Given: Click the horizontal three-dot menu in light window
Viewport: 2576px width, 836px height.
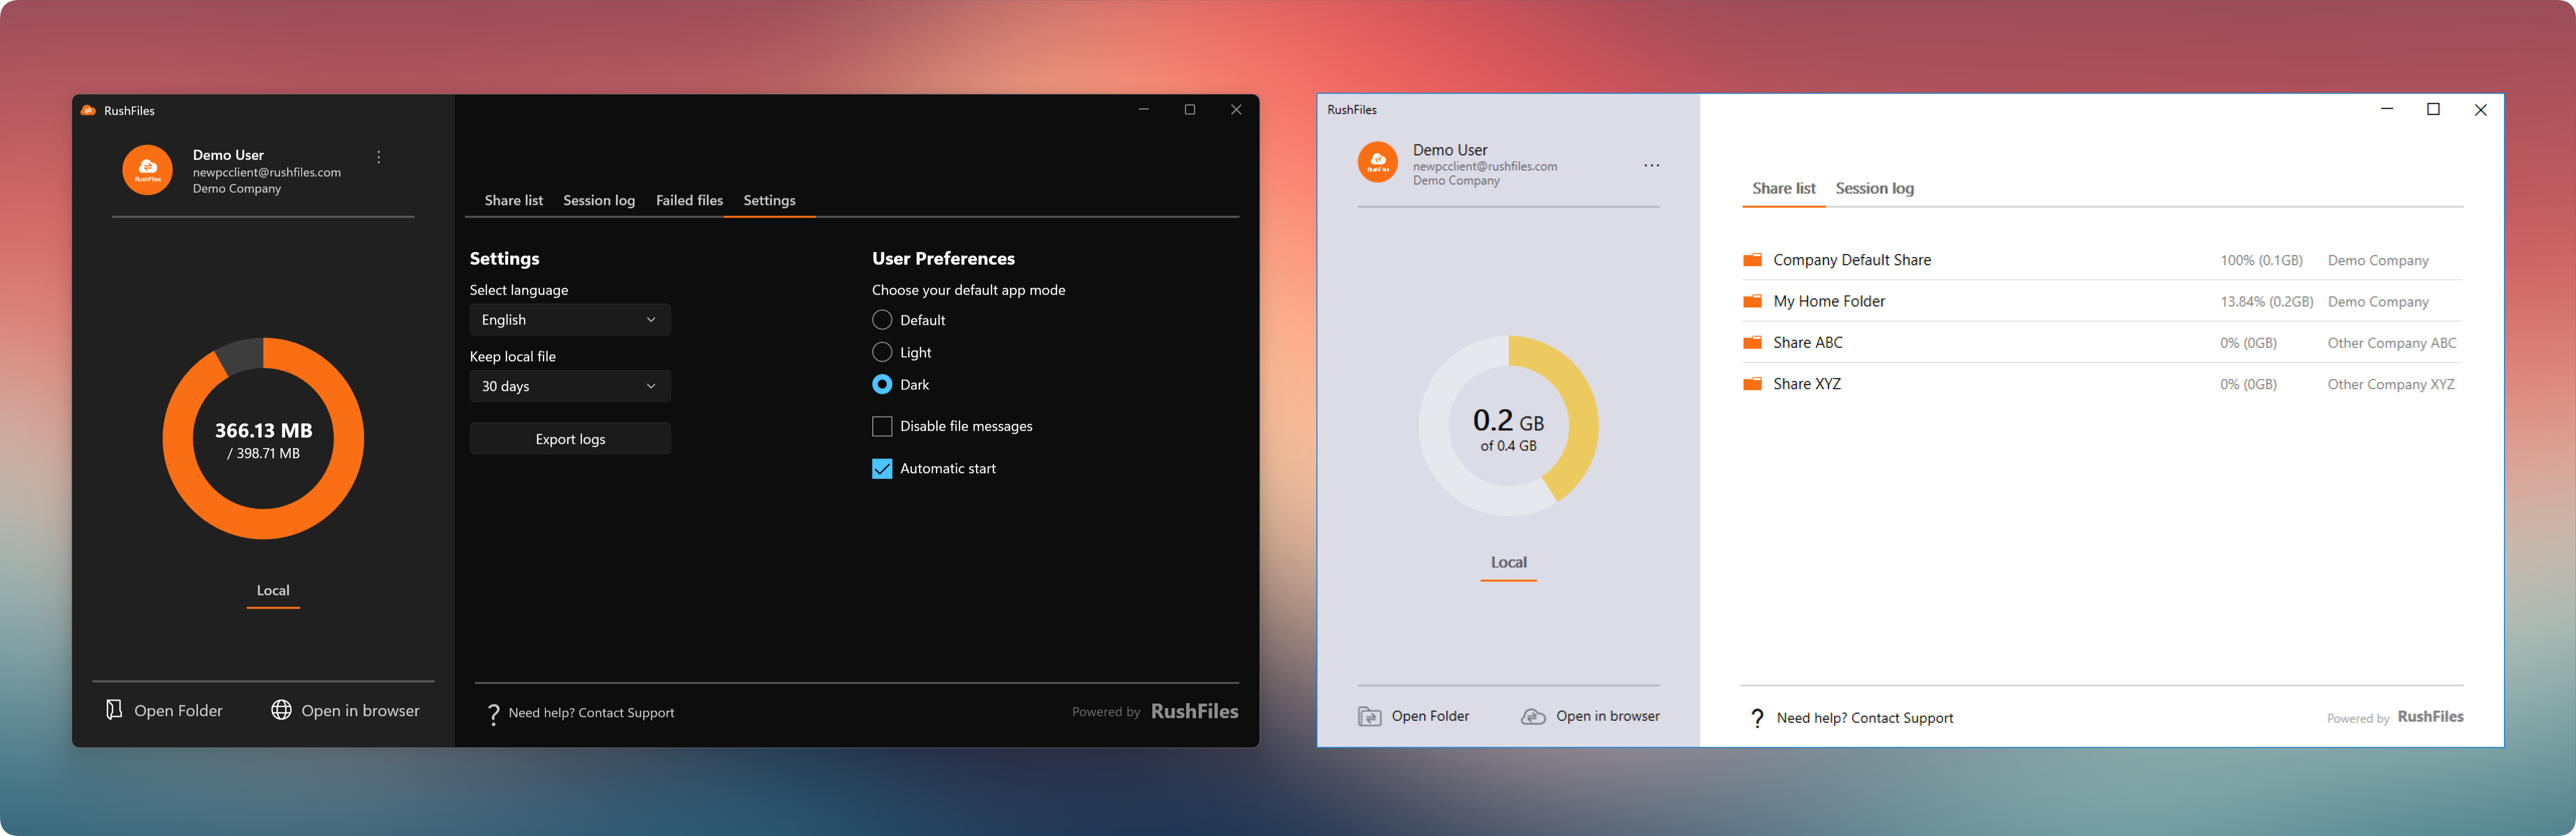Looking at the screenshot, I should (x=1651, y=166).
